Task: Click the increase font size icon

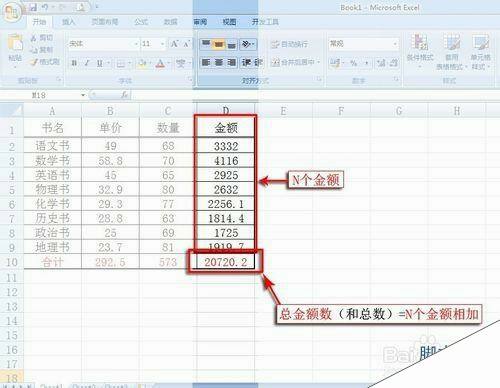Action: [174, 44]
